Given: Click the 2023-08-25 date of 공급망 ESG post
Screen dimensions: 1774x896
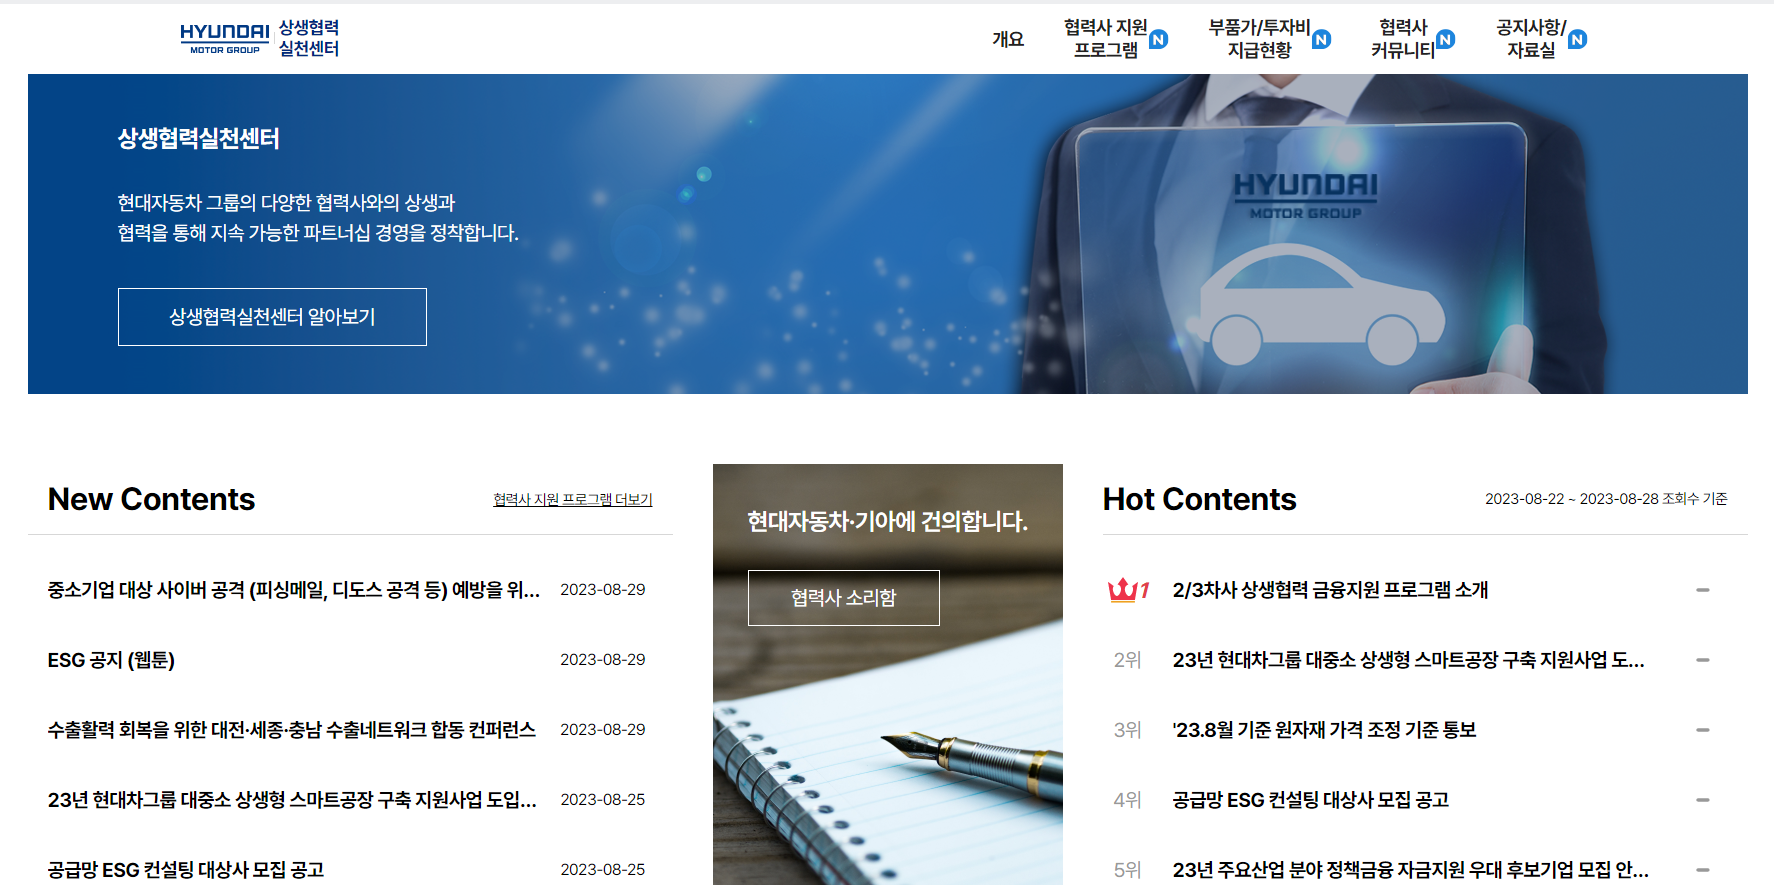Looking at the screenshot, I should coord(603,870).
